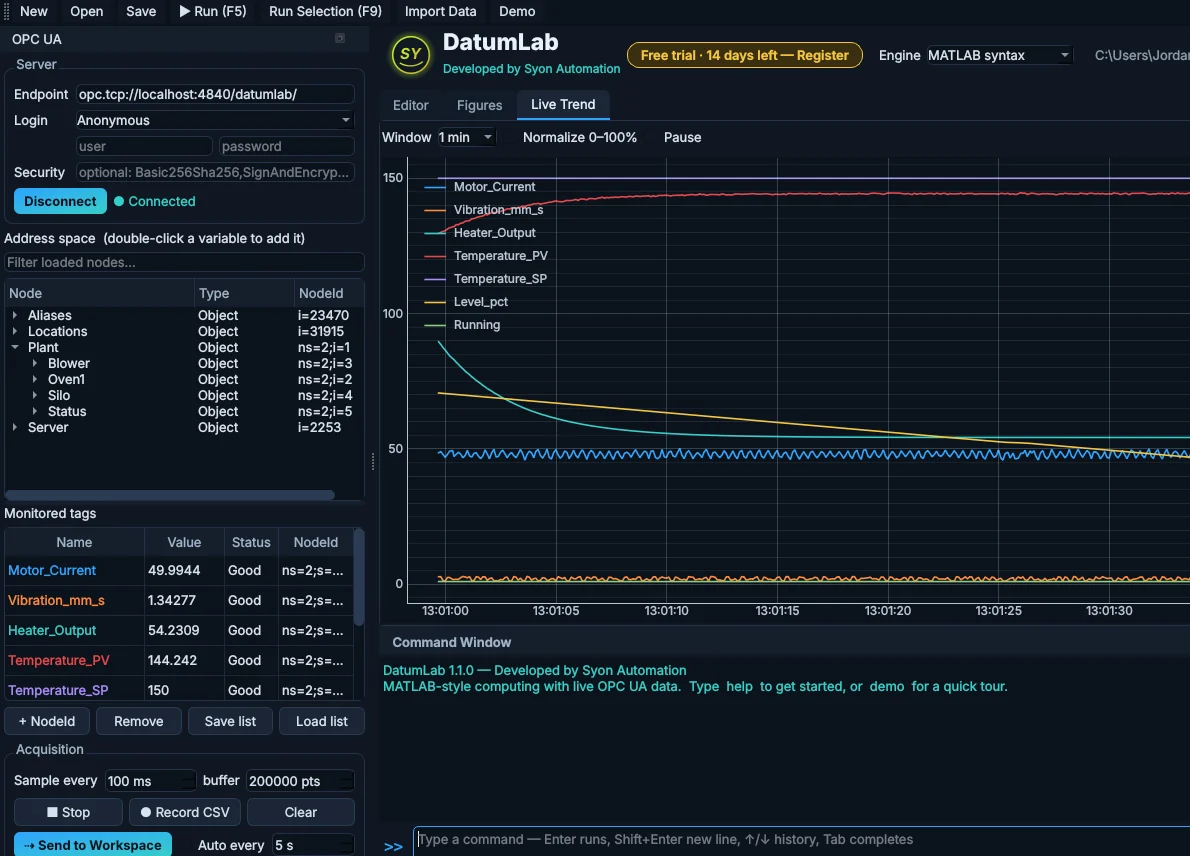Toggle Normalize 0–100% on the trend

pos(580,137)
